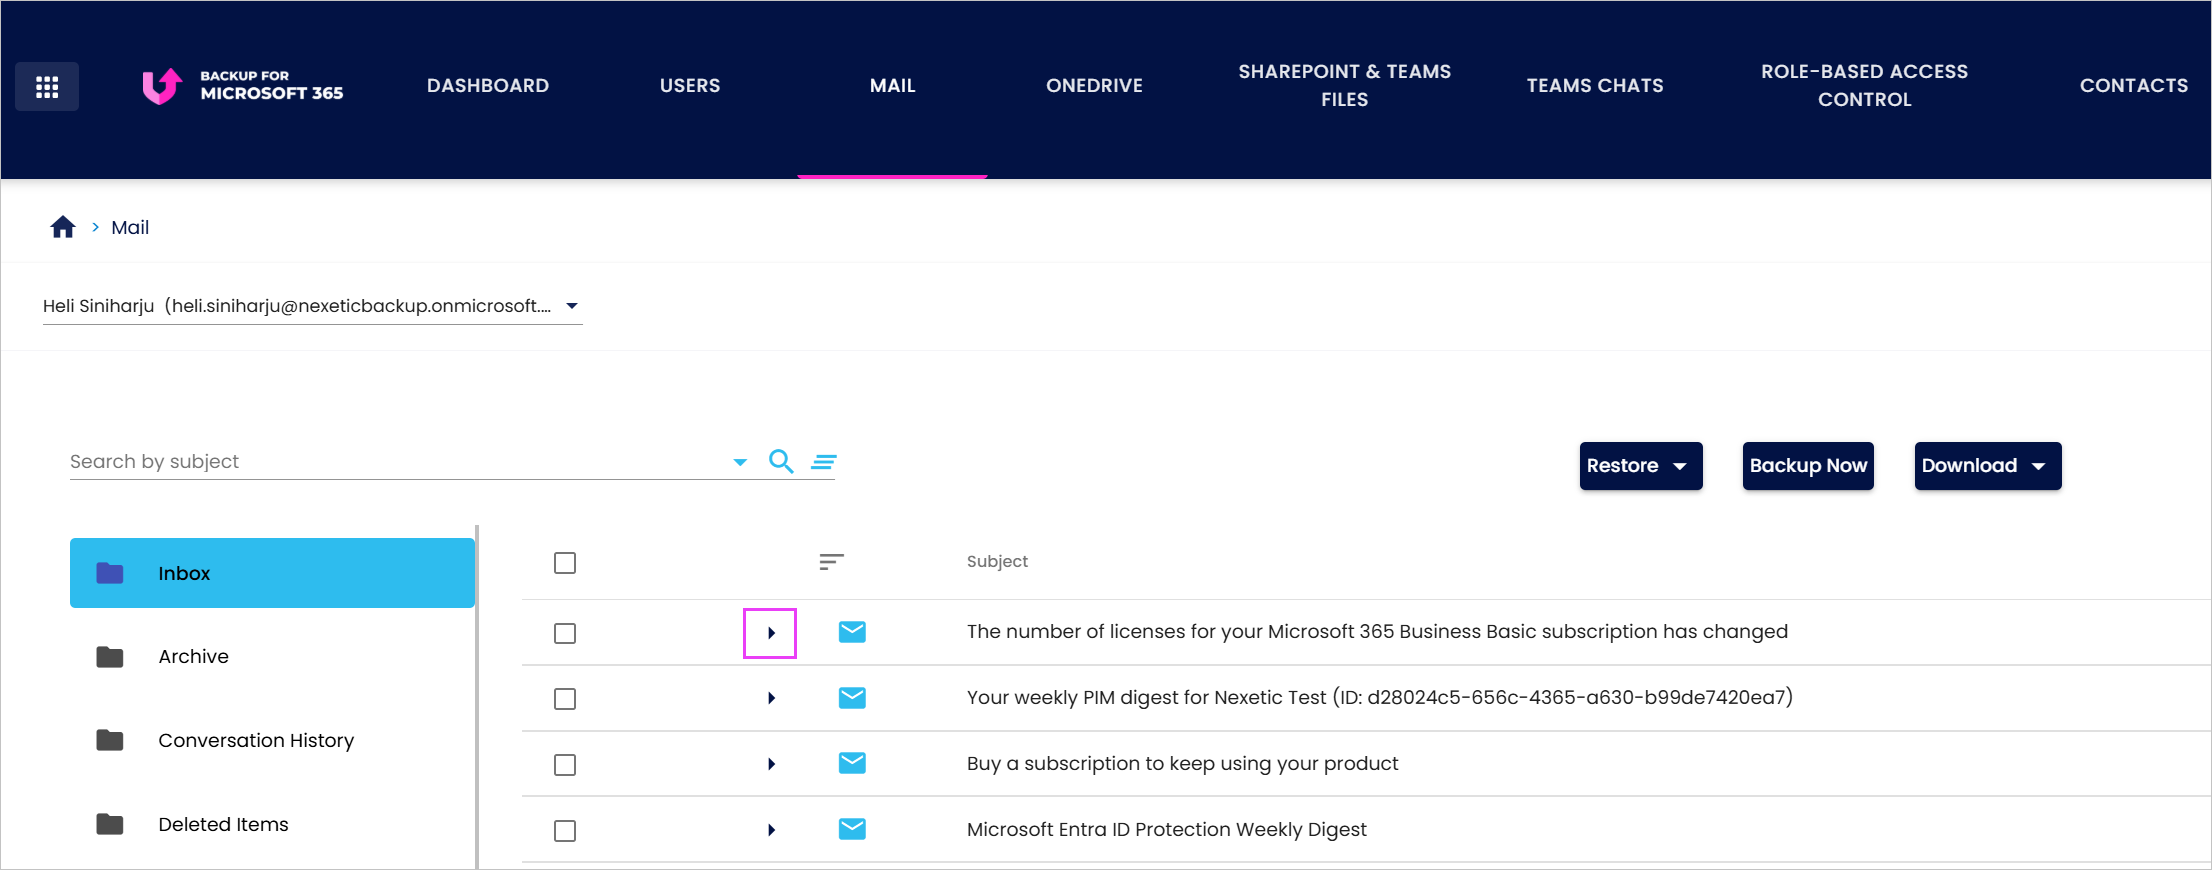This screenshot has height=870, width=2212.
Task: Click the Backup for Microsoft 365 logo
Action: 243,86
